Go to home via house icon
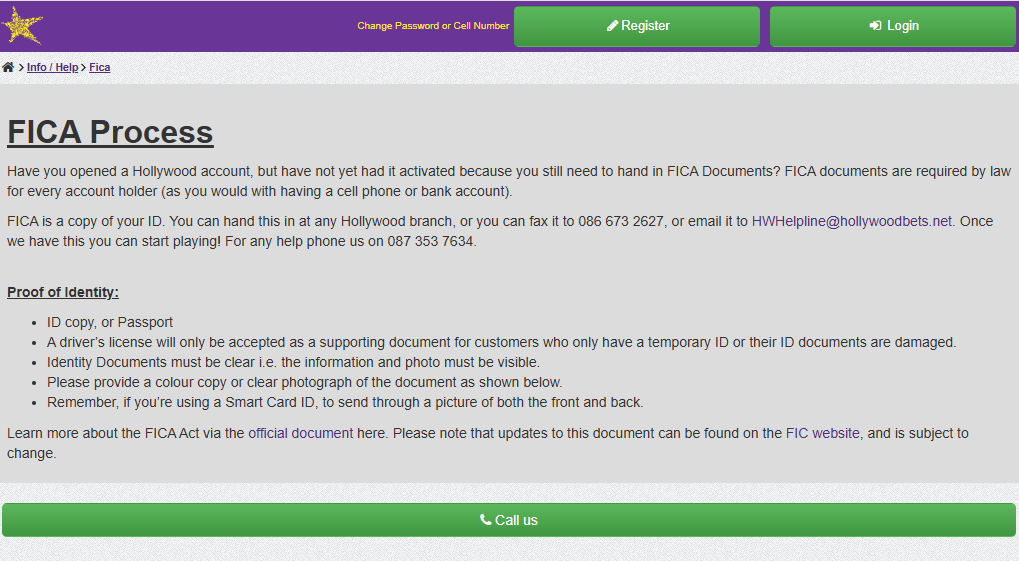Viewport: 1019px width, 561px height. [8, 67]
